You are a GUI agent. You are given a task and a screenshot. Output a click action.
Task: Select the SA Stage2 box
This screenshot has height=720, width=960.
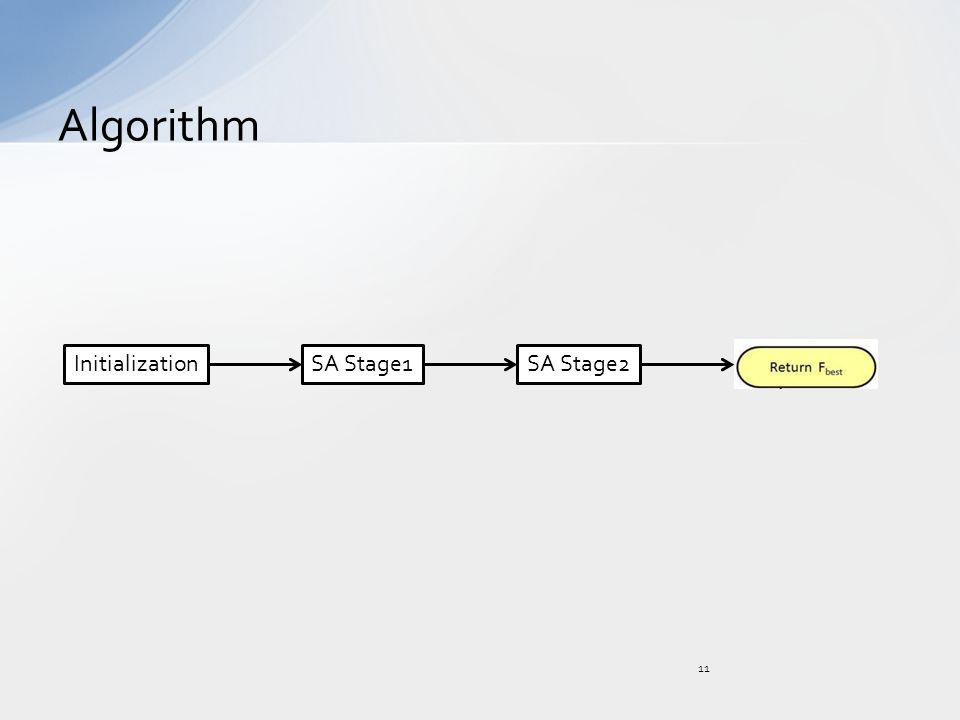point(579,364)
